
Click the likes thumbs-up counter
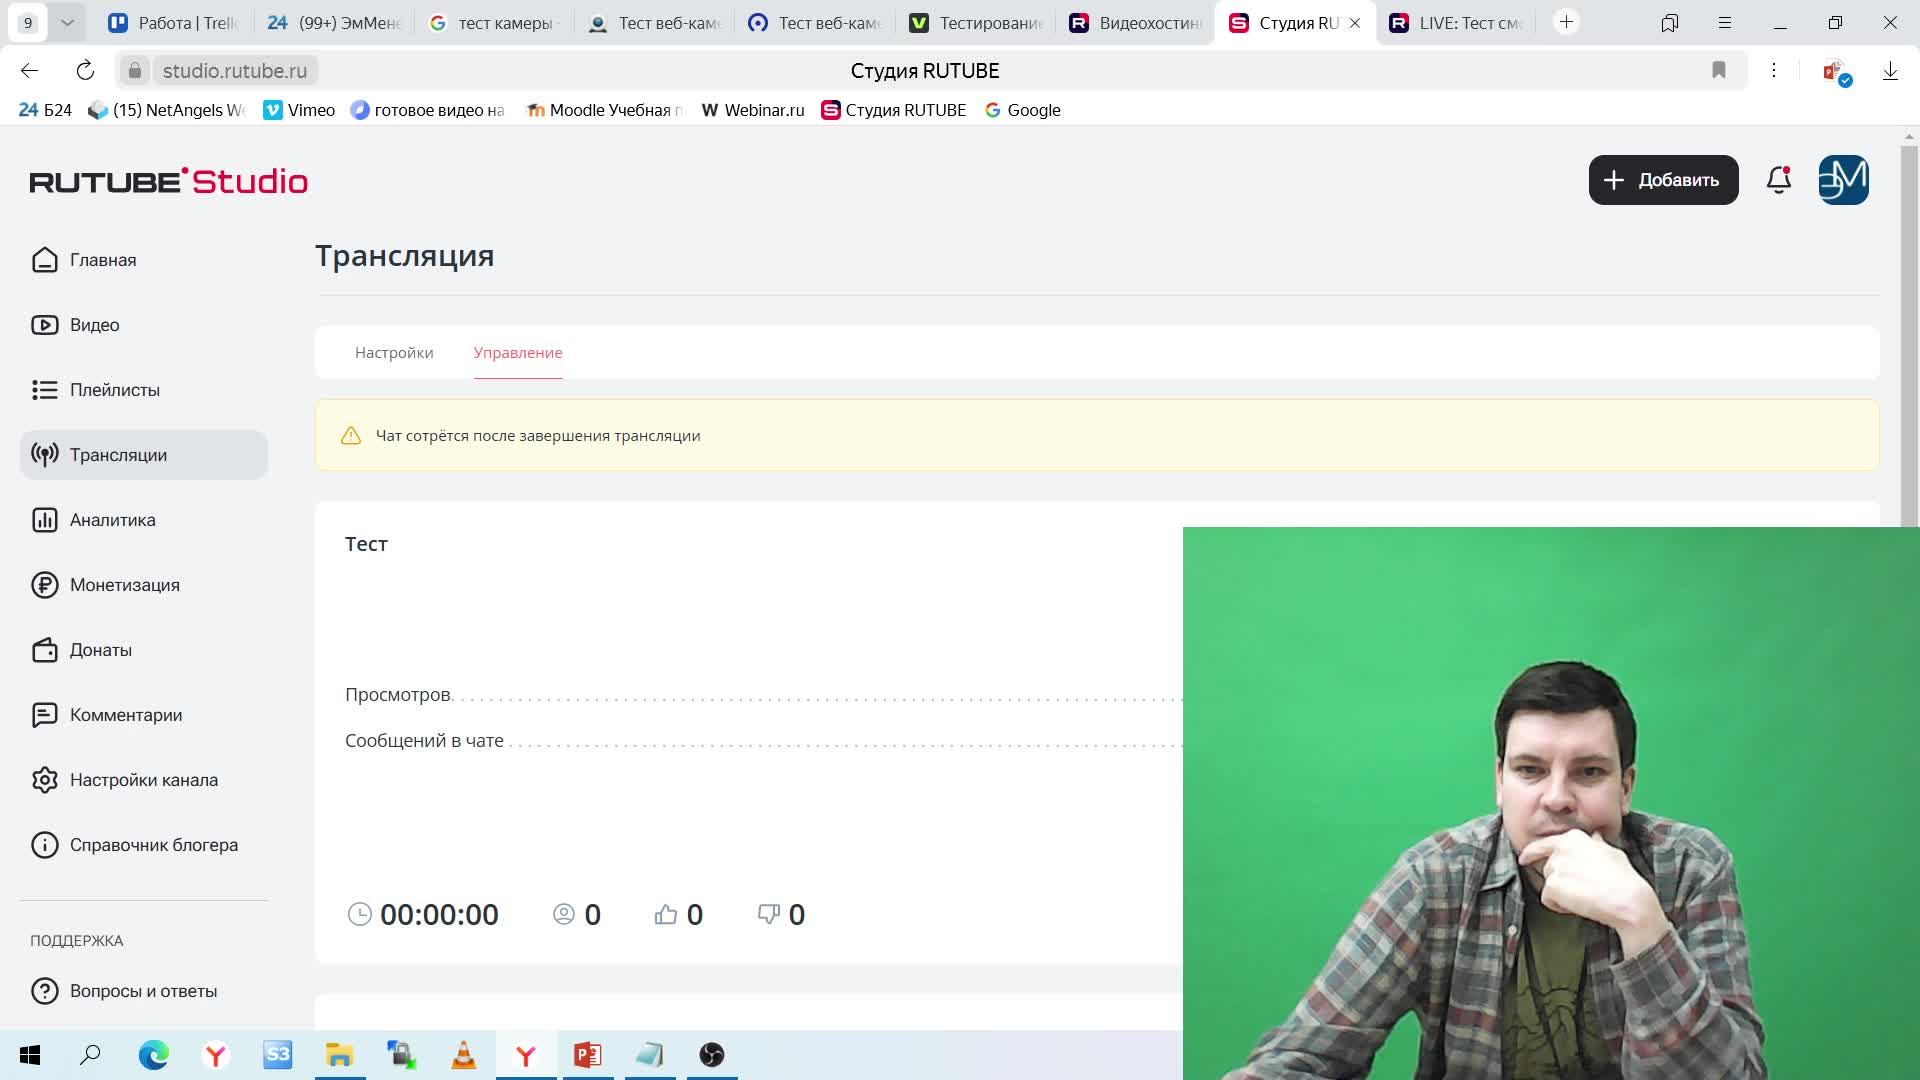pos(679,915)
